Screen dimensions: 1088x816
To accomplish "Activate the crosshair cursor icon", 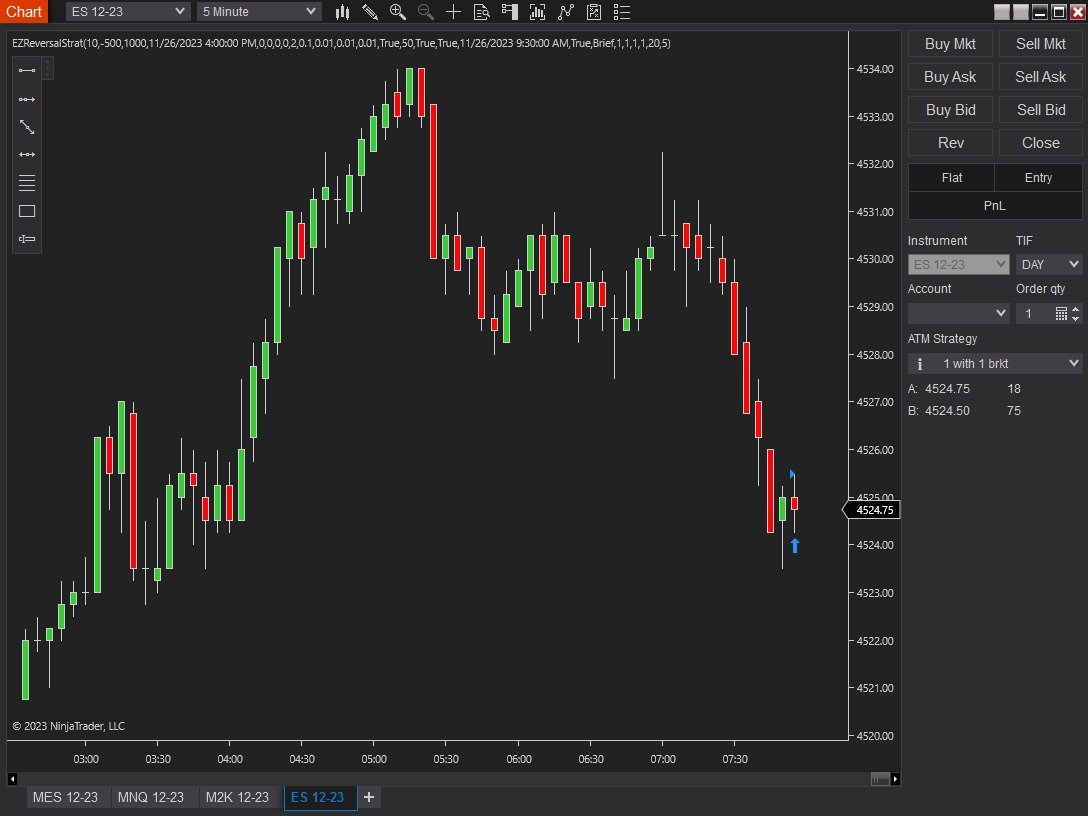I will pos(453,12).
